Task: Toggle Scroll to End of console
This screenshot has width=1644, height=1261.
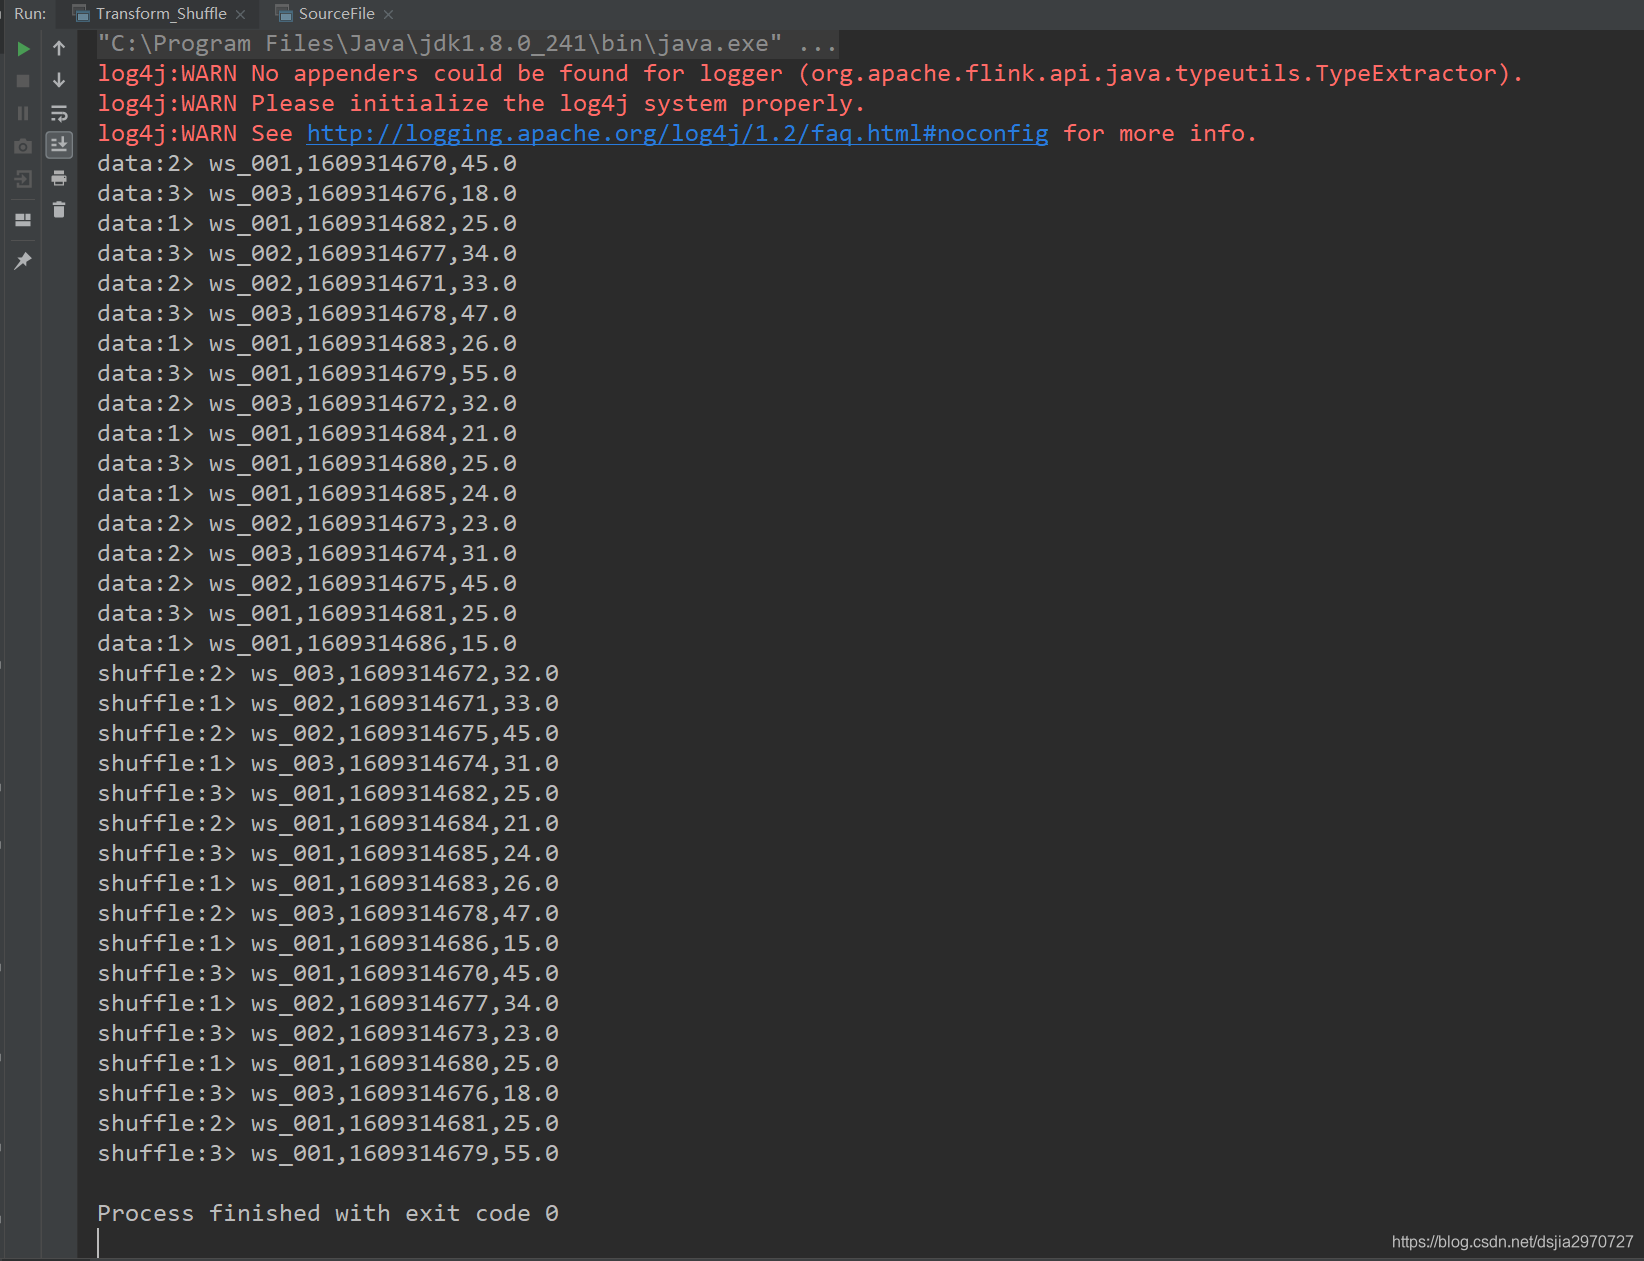Action: tap(59, 145)
